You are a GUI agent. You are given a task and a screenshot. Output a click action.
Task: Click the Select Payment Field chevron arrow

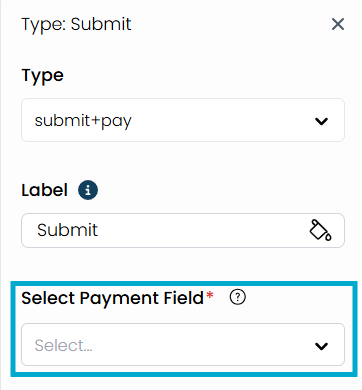pyautogui.click(x=321, y=346)
